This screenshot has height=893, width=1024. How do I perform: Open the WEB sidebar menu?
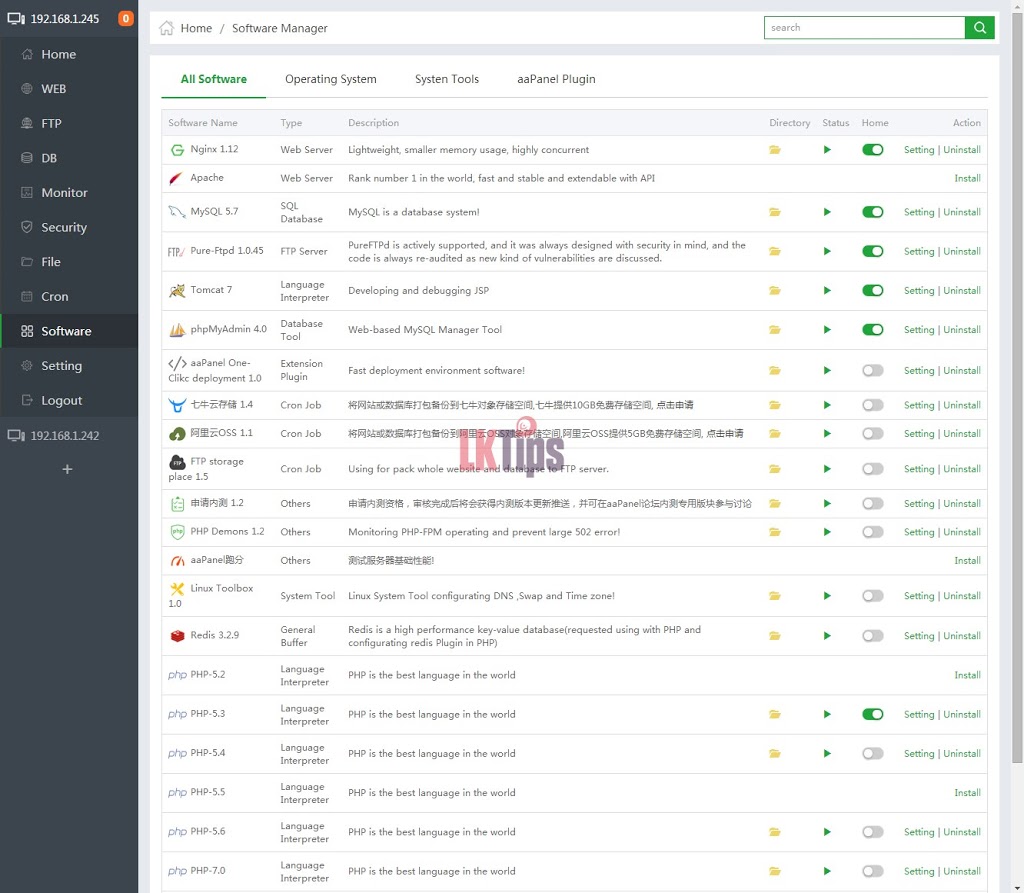point(69,89)
